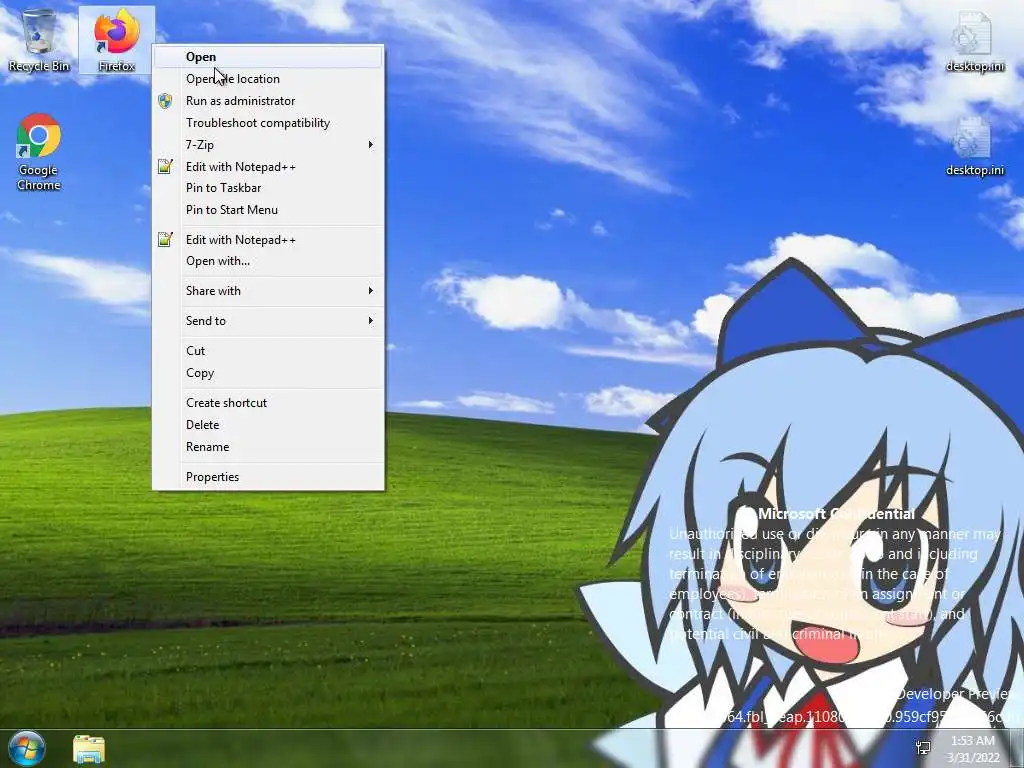This screenshot has height=768, width=1024.
Task: Open the Recycle Bin desktop icon
Action: point(39,39)
